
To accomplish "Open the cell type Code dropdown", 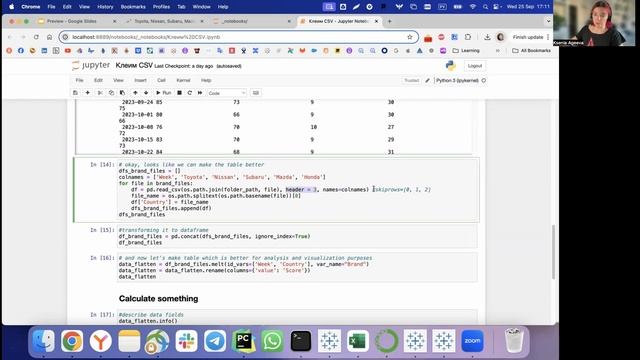I will click(x=227, y=93).
